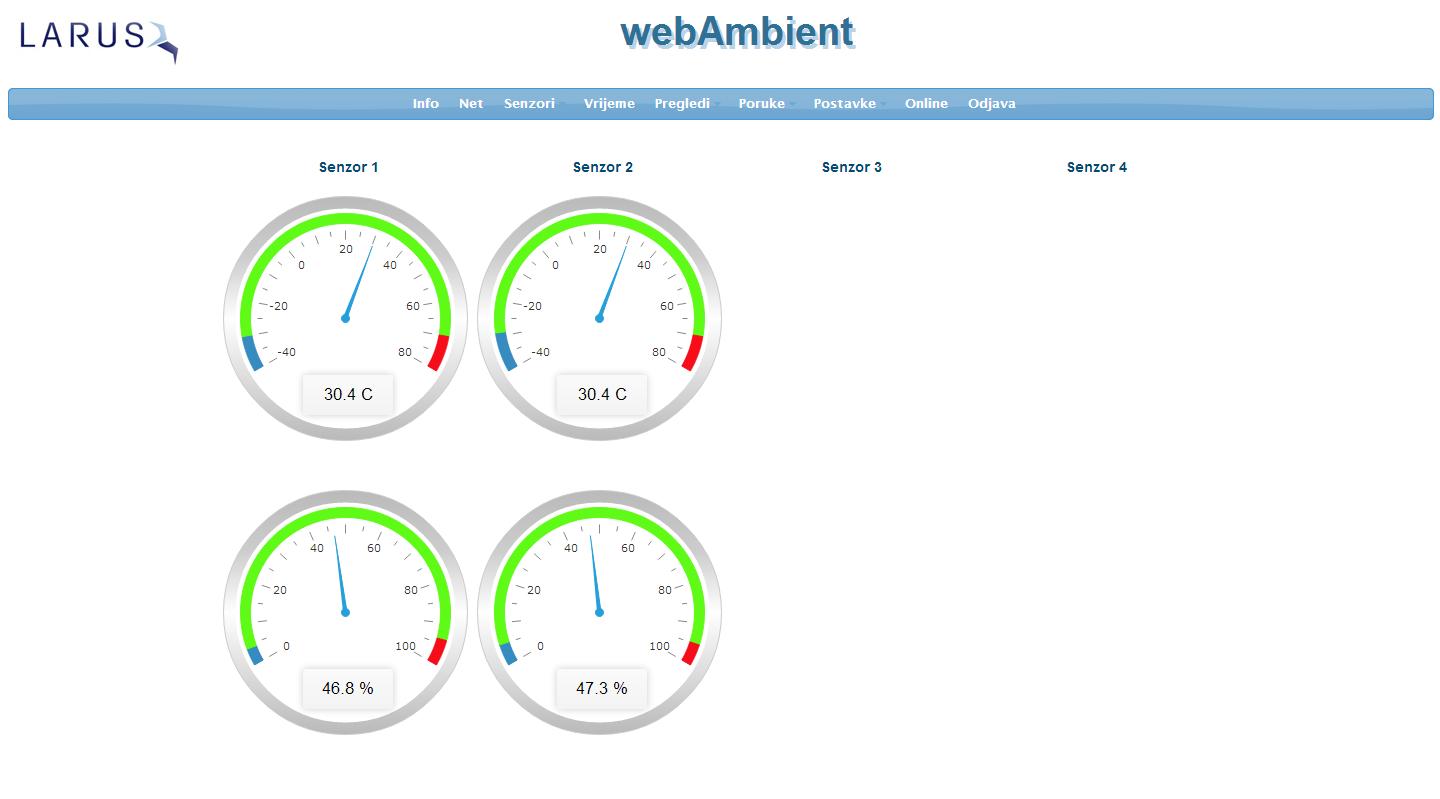Click the Senzor 1 heading
The image size is (1440, 799).
point(348,167)
